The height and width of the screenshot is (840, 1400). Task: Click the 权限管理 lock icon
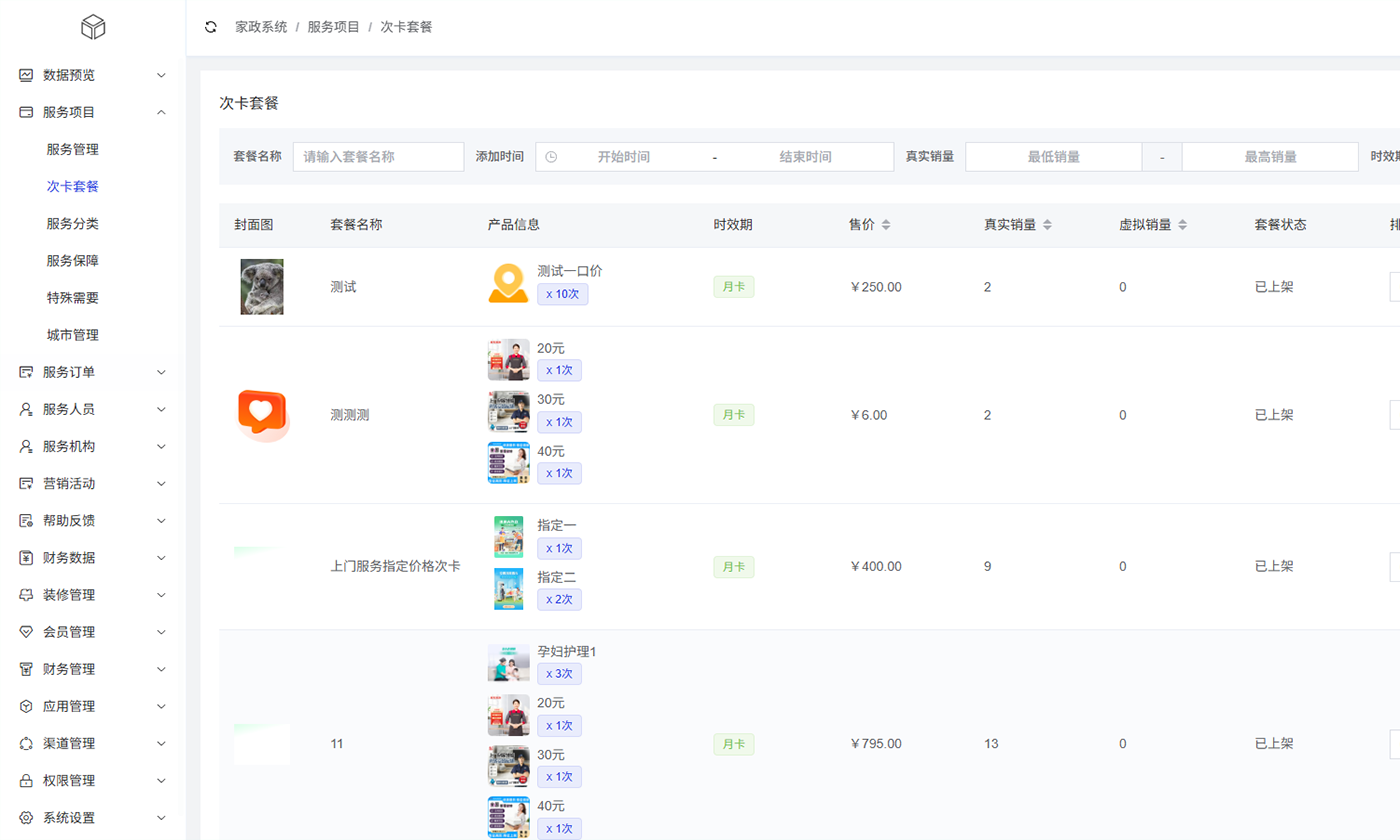(x=27, y=781)
